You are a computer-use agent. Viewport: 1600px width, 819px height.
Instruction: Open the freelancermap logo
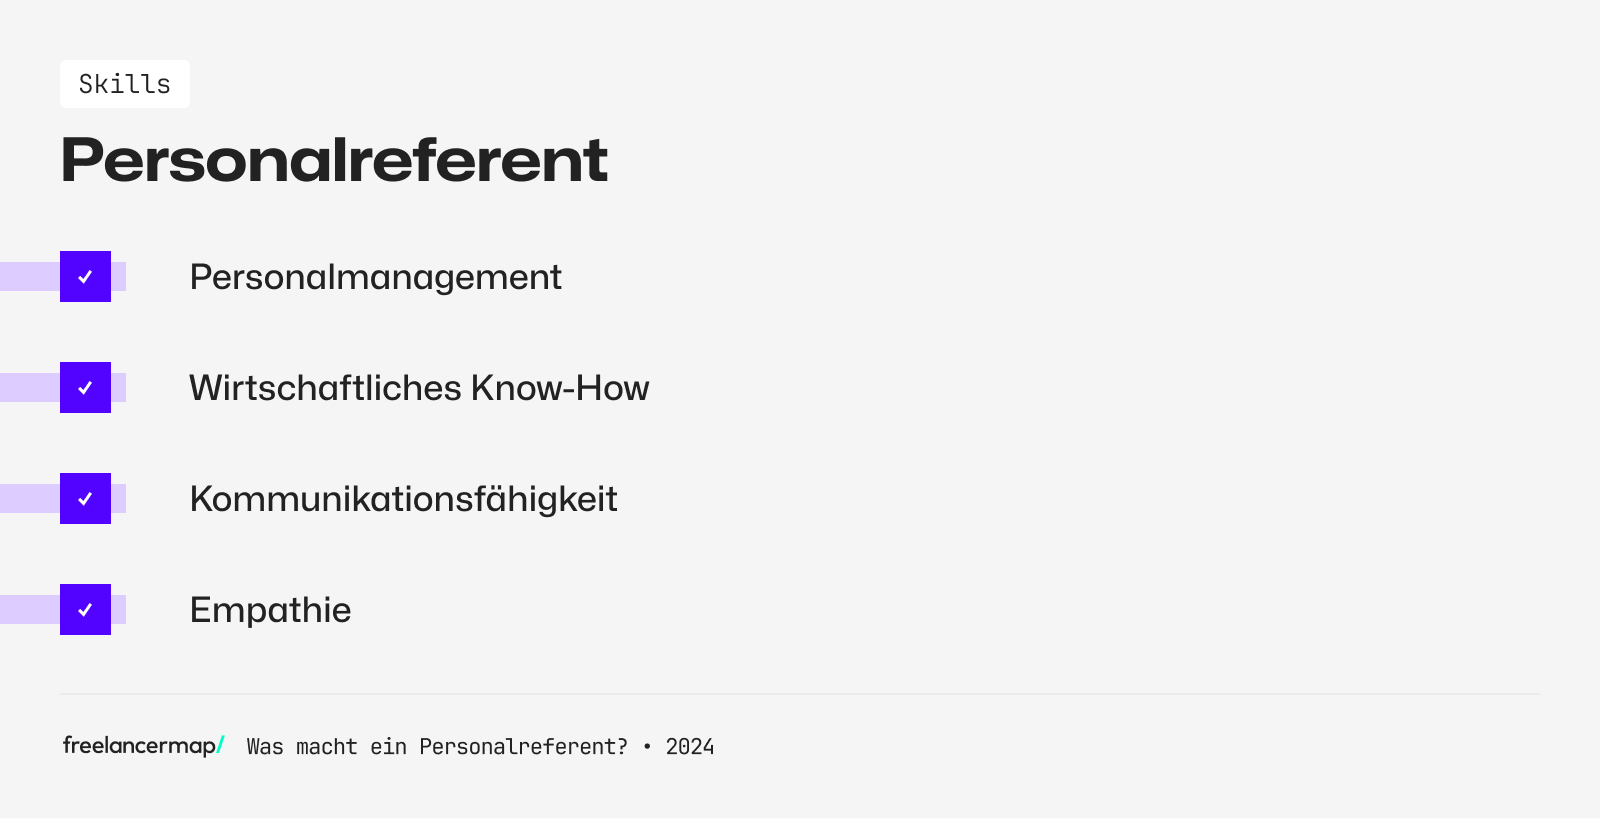coord(139,746)
